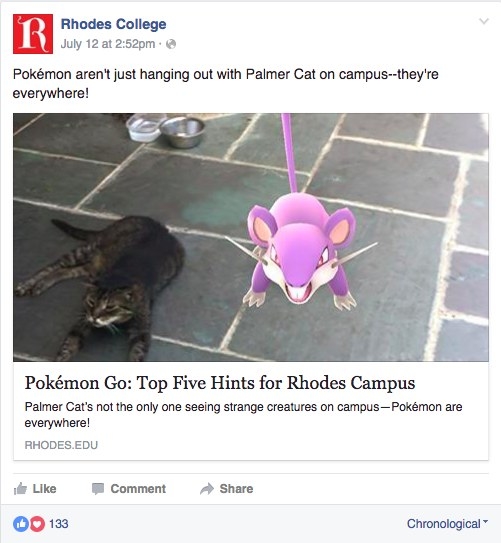Click the speech bubble Comment icon

[98, 489]
